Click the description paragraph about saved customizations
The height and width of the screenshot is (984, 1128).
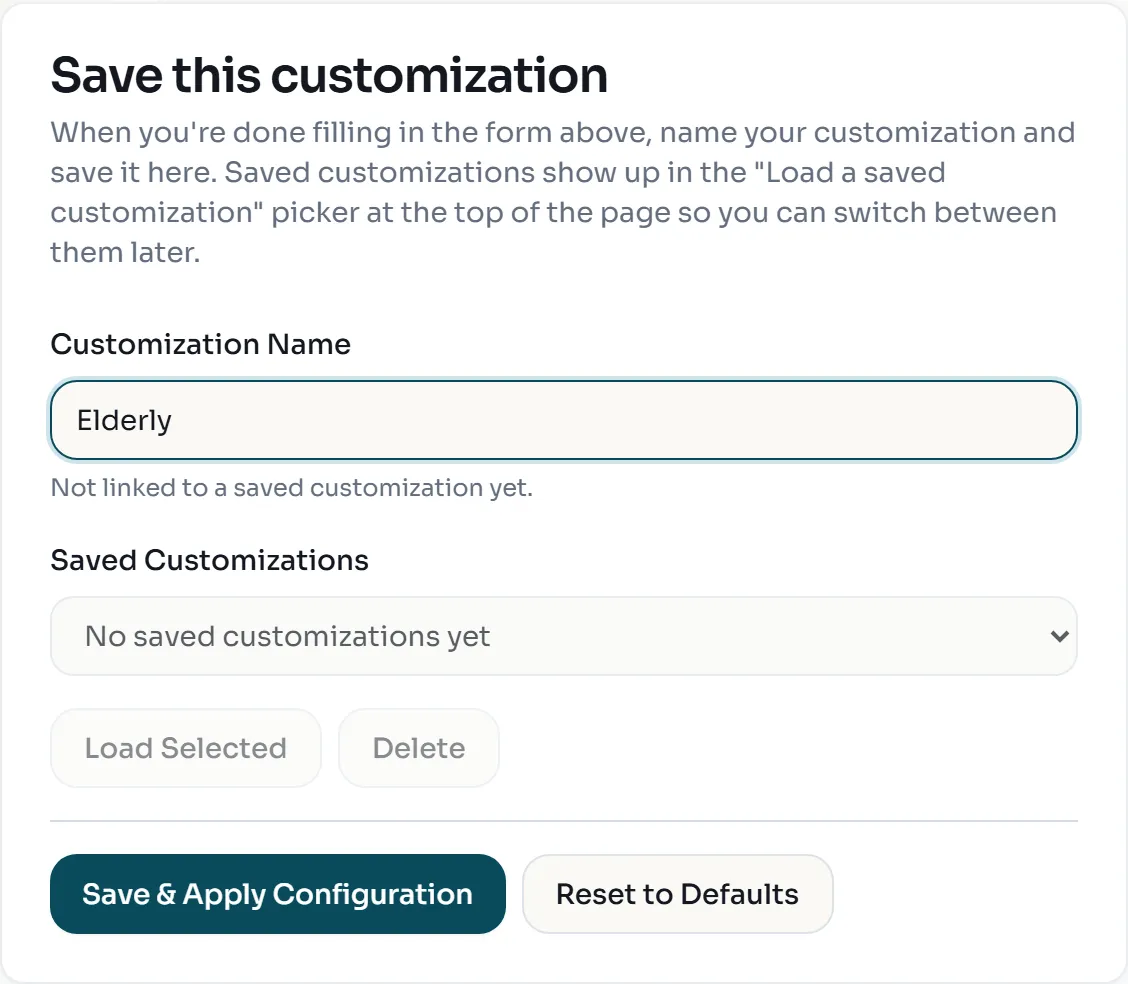tap(563, 192)
